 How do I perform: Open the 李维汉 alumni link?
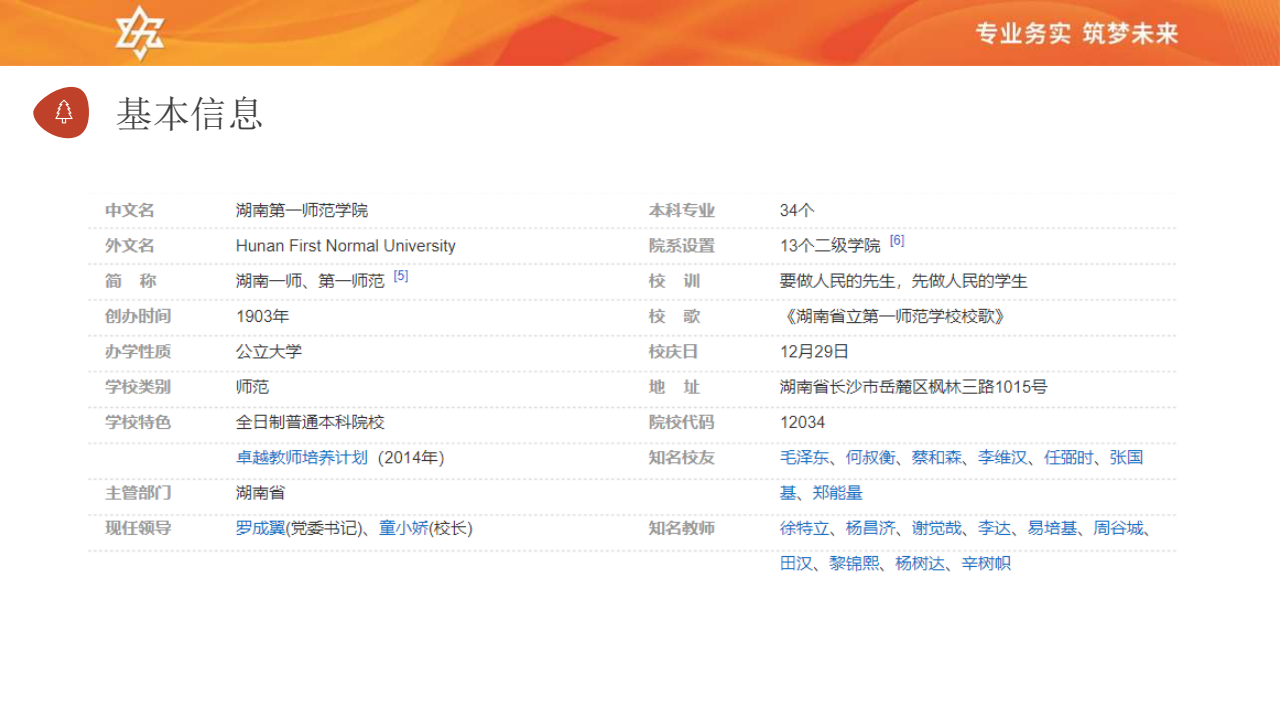1002,458
